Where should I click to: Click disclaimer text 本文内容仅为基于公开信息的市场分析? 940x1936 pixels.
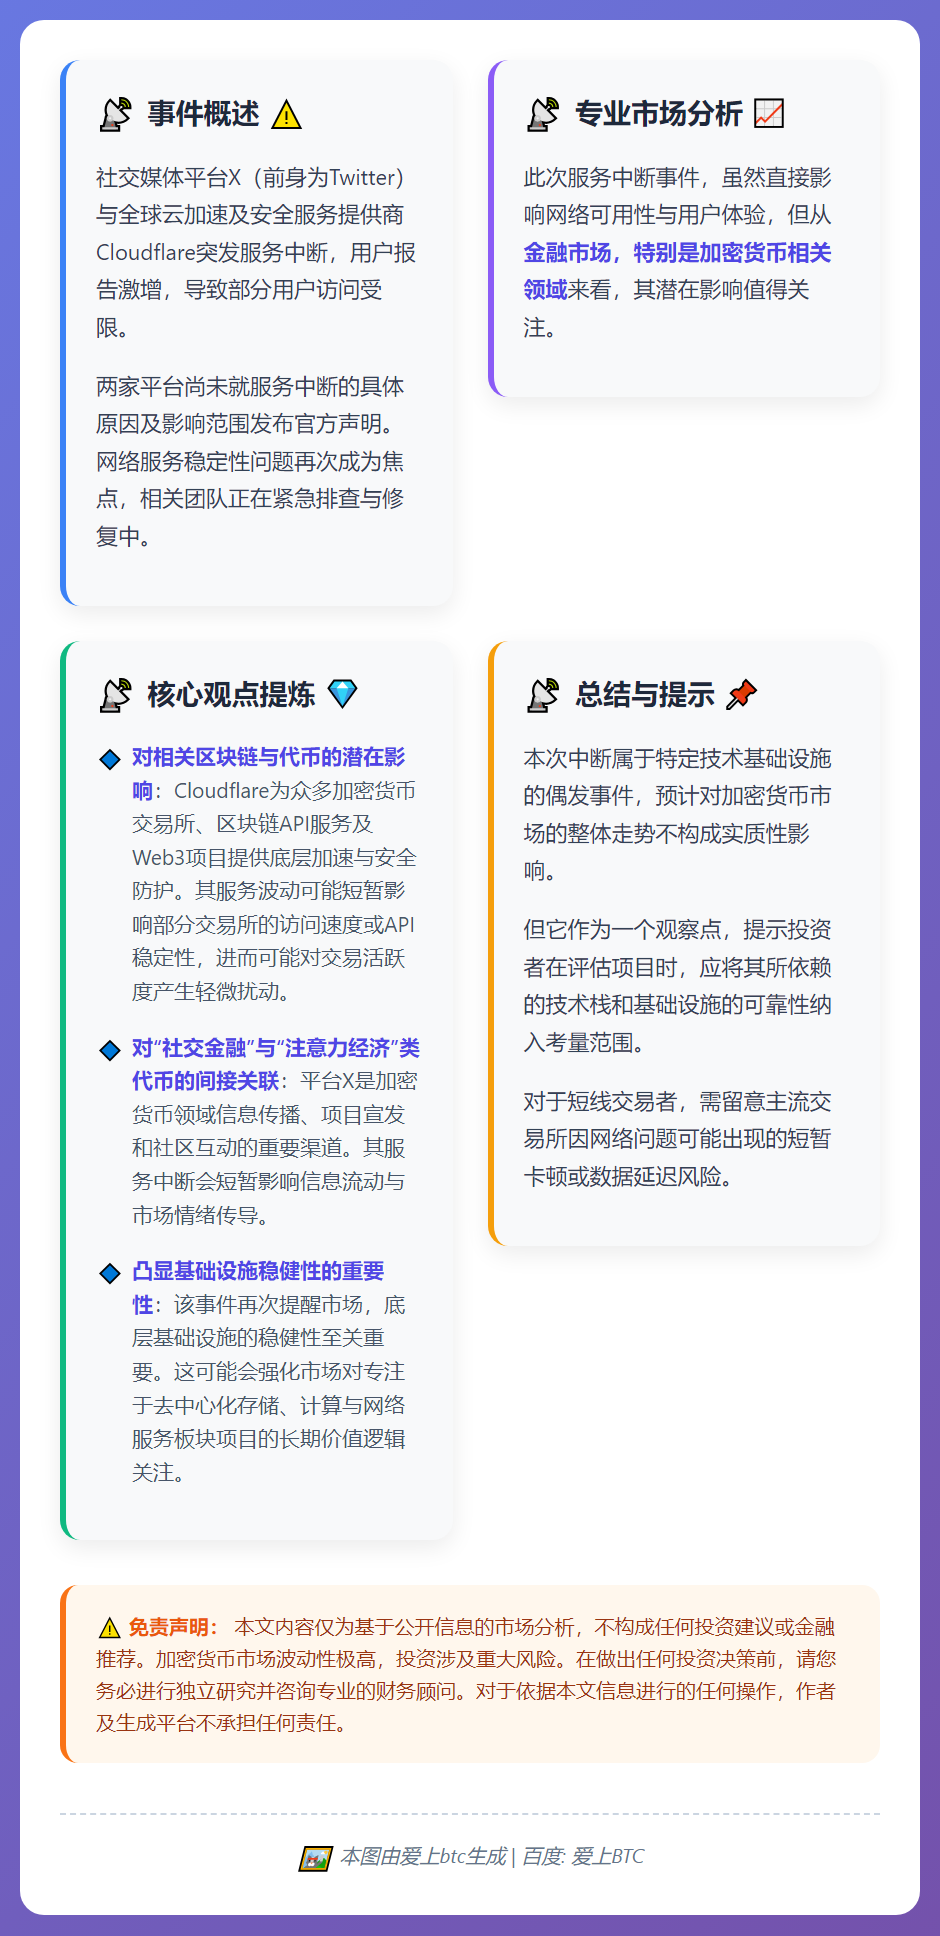point(466,1675)
